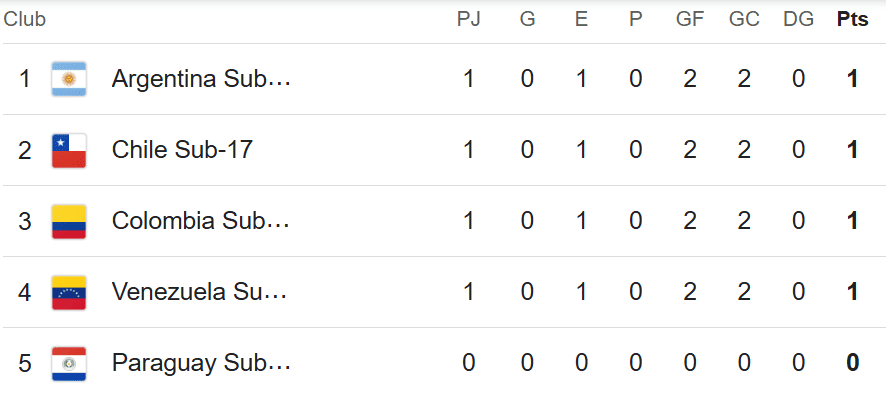Click the DG column header
The width and height of the screenshot is (886, 399).
(x=798, y=19)
